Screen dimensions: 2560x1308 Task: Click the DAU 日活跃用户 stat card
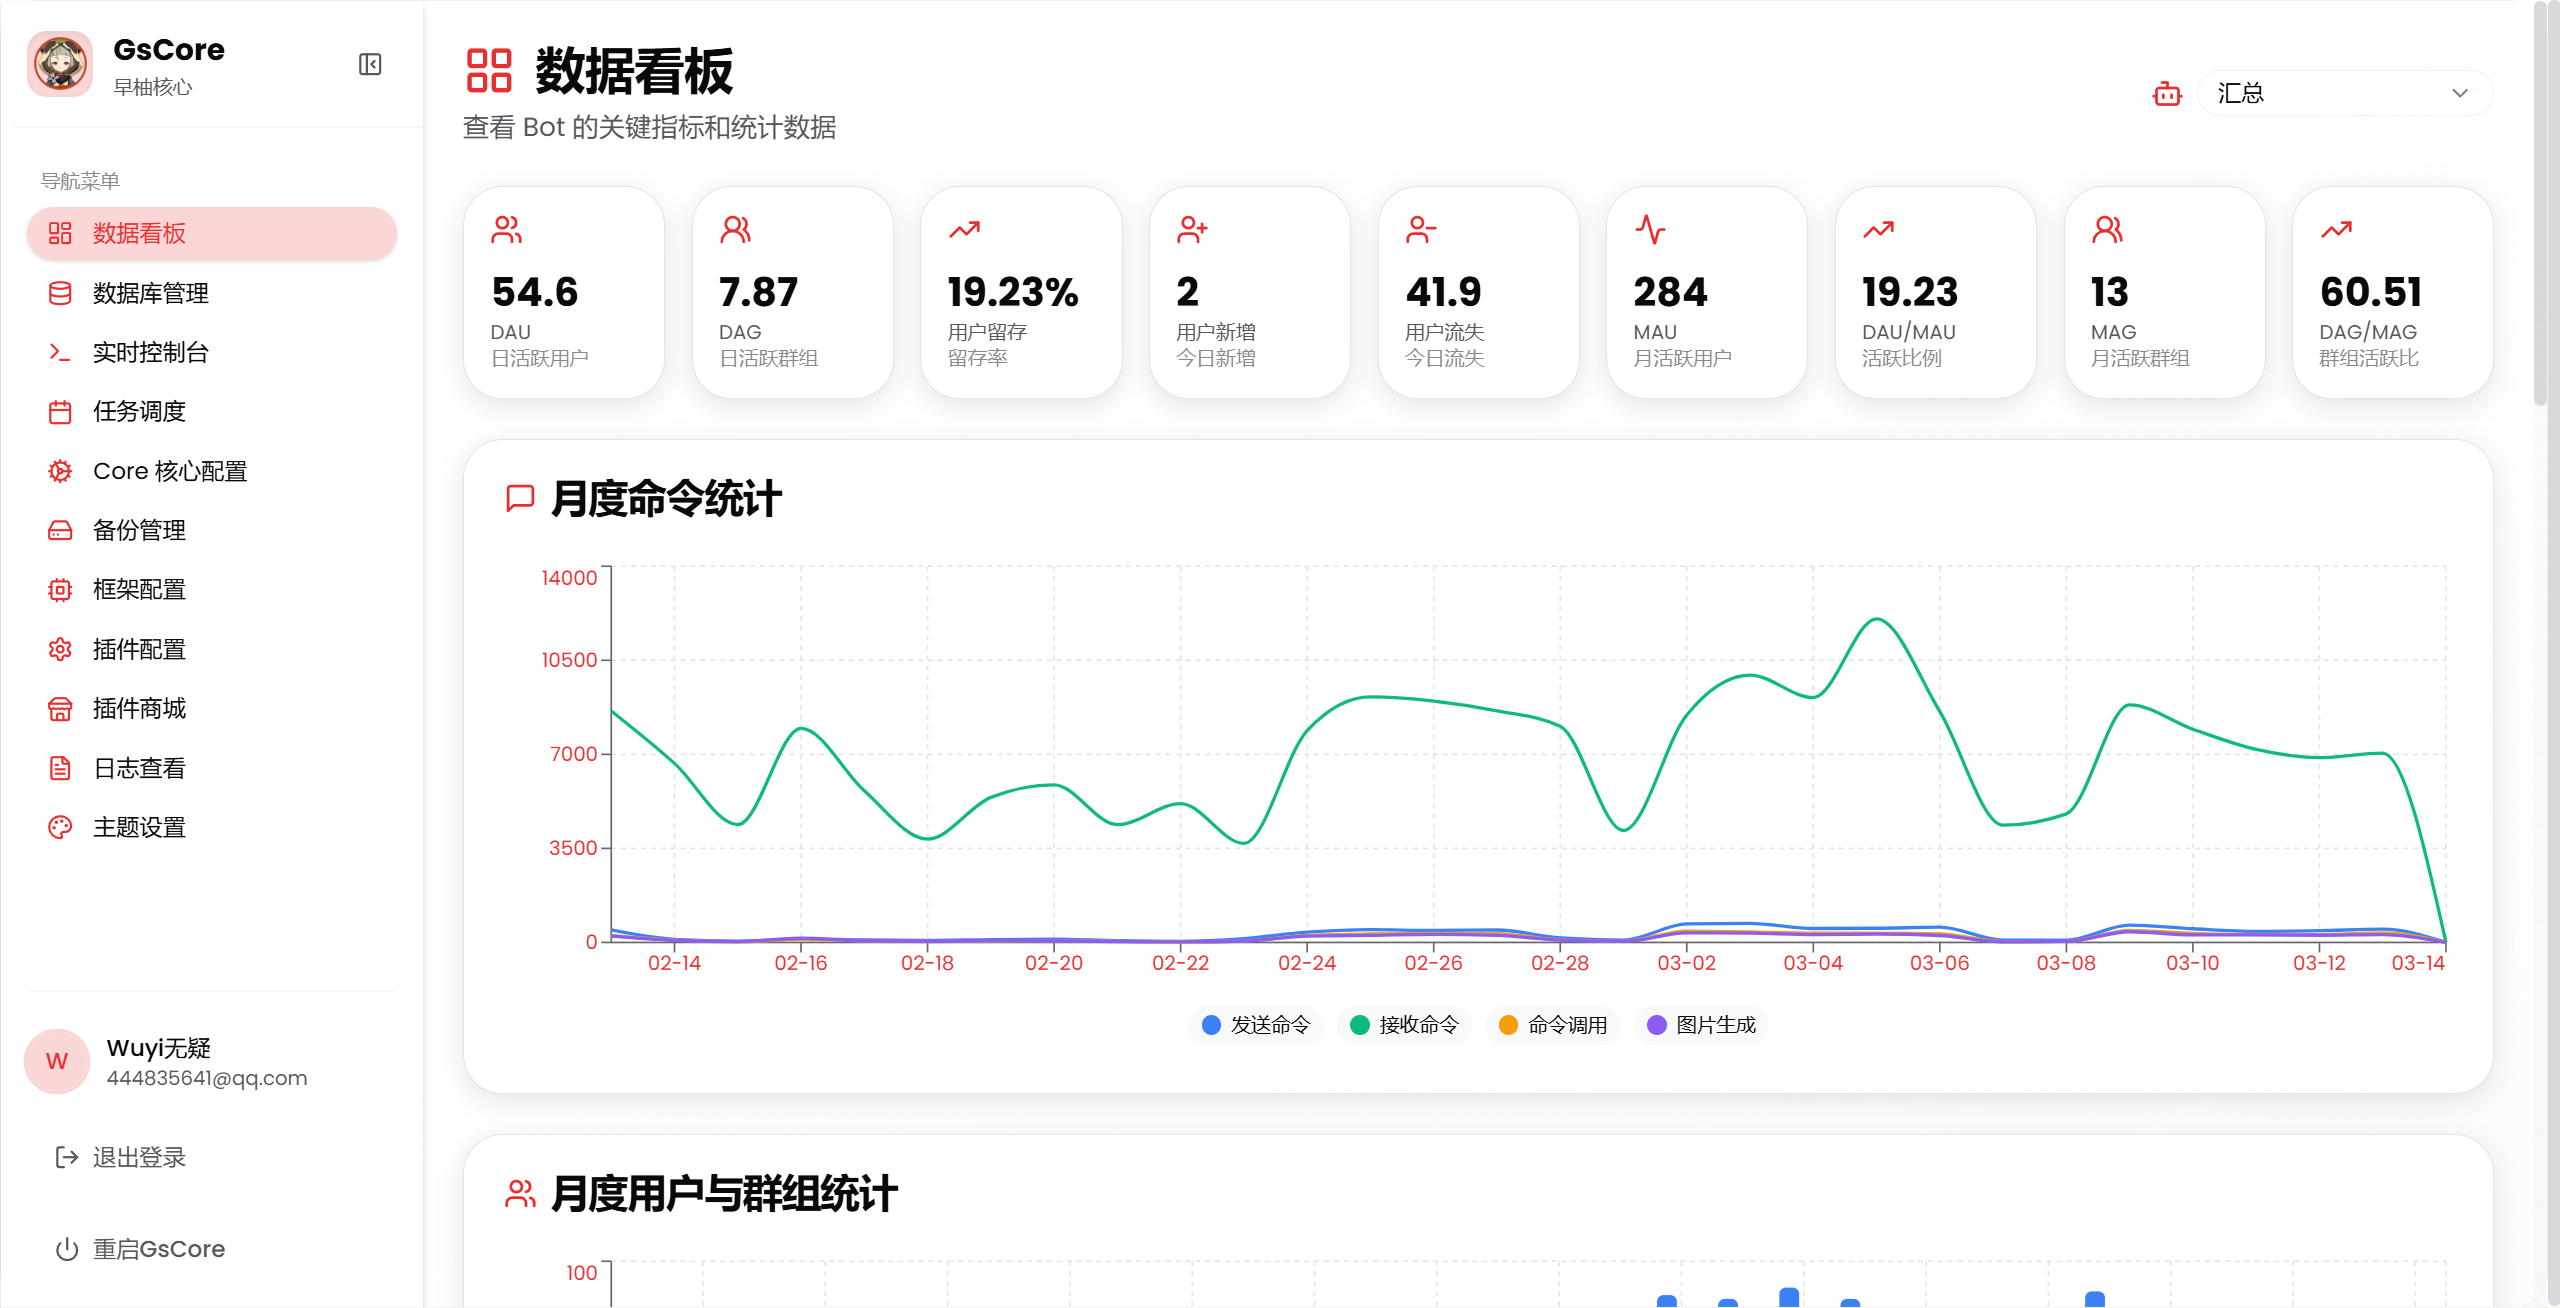[x=564, y=293]
